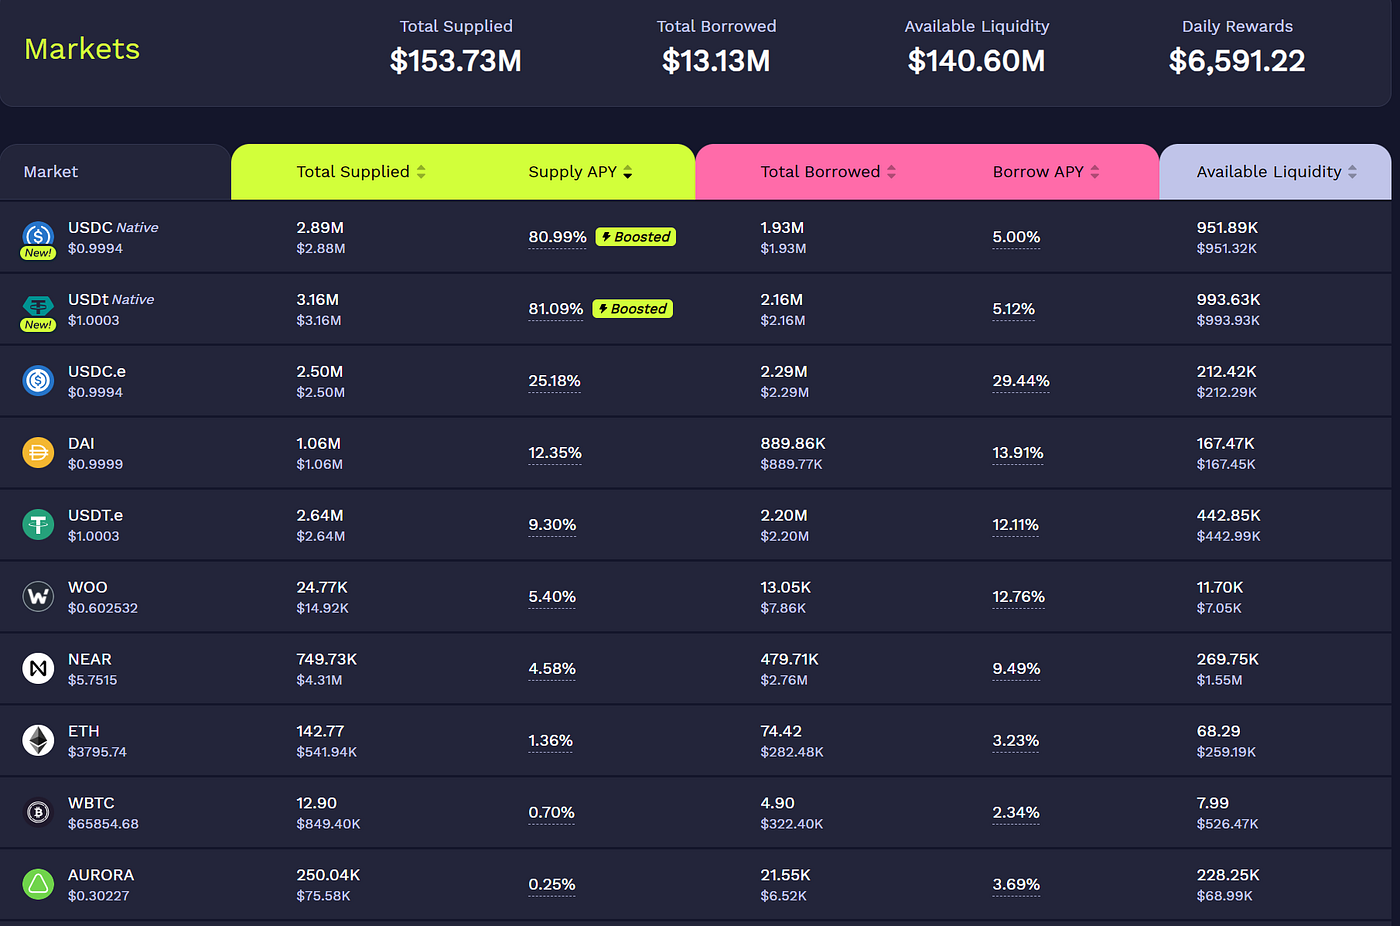
Task: Open the AURORA market name
Action: pyautogui.click(x=101, y=876)
